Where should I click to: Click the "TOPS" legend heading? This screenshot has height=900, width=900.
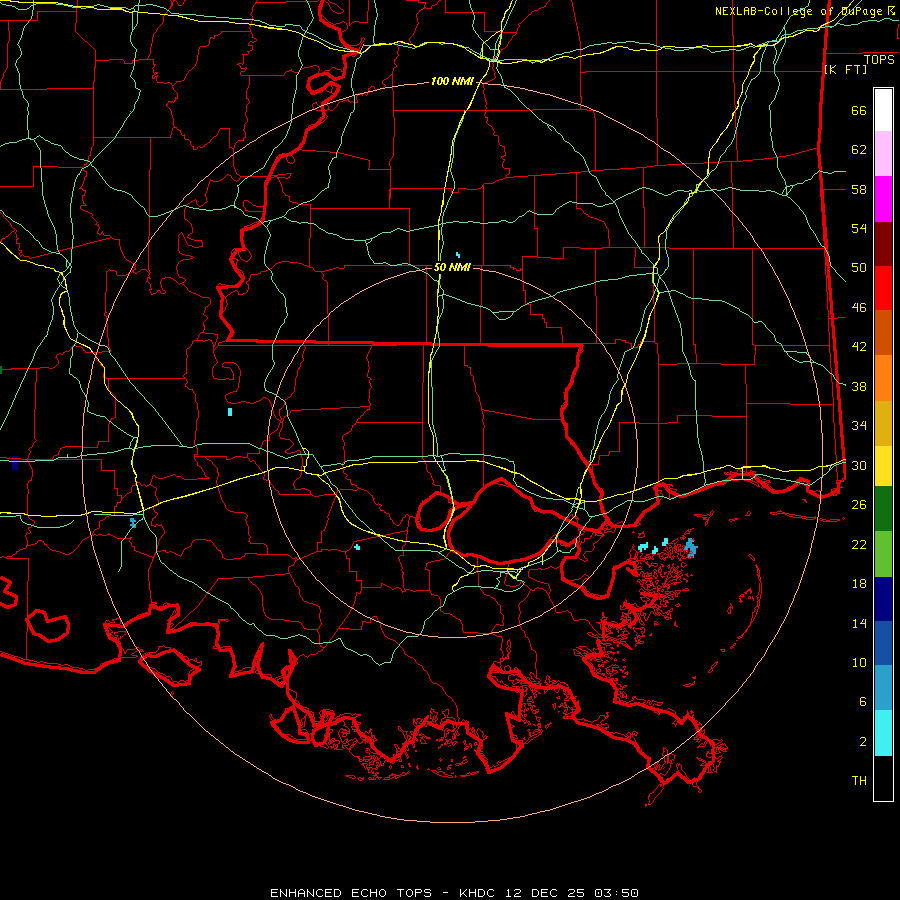point(879,60)
